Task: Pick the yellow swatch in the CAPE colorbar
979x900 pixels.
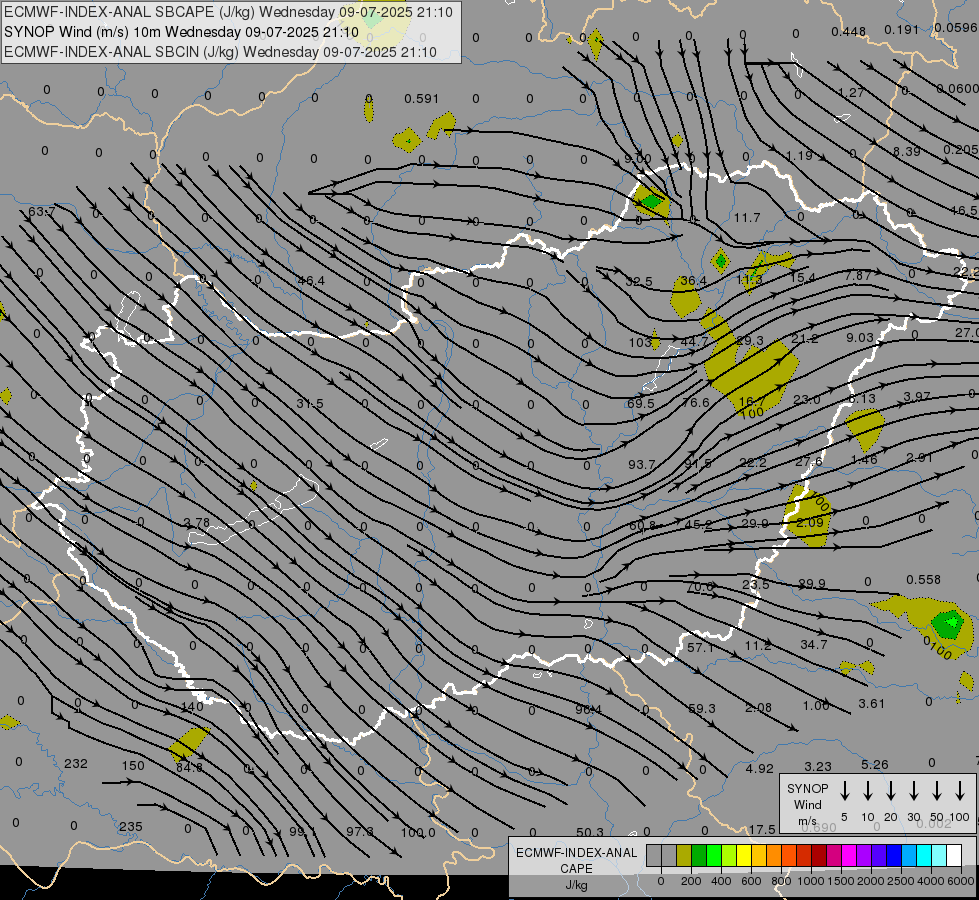Action: tap(744, 856)
